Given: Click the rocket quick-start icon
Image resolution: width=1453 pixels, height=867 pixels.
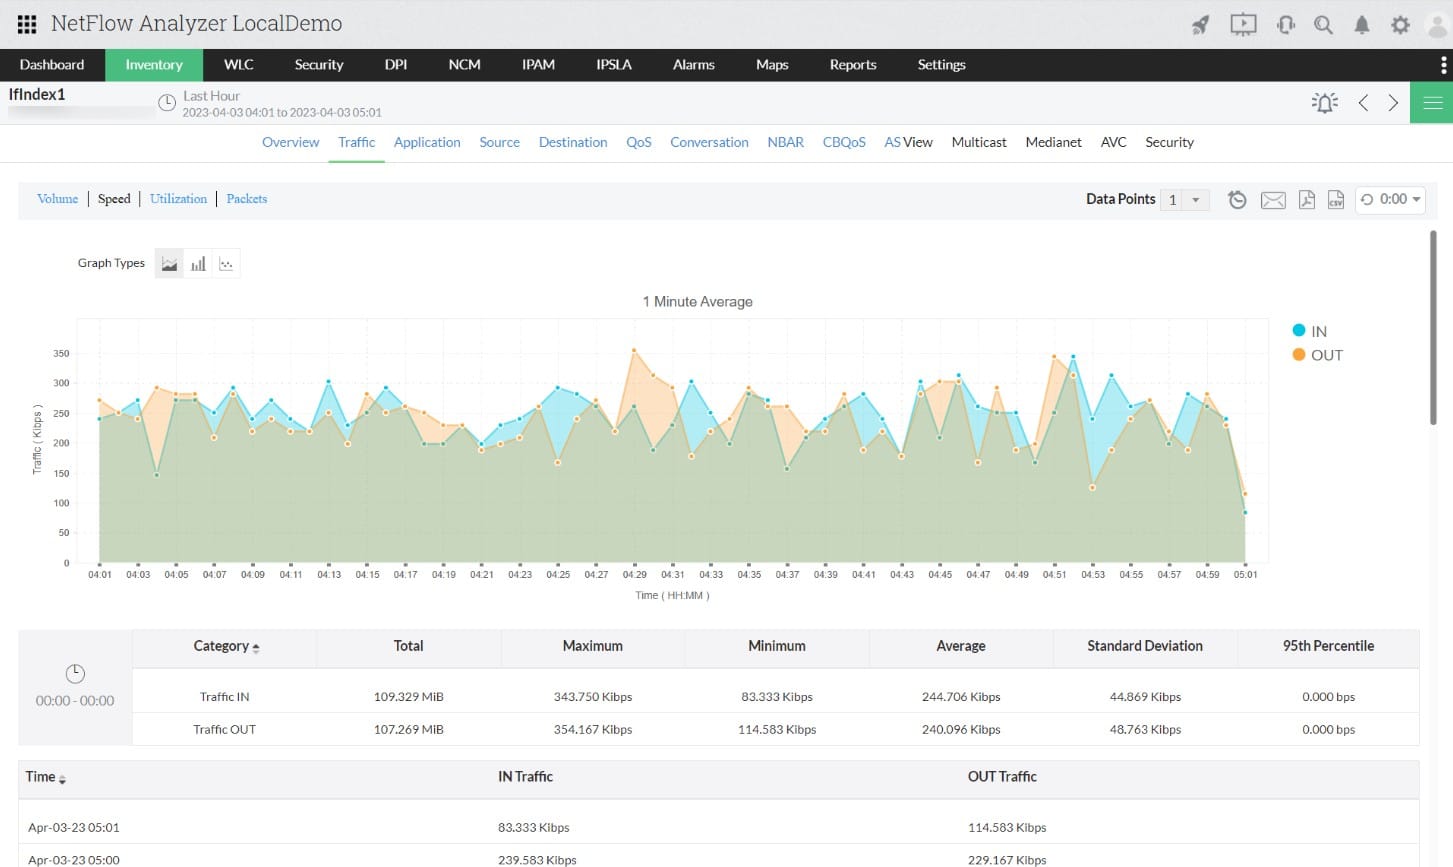Looking at the screenshot, I should (1201, 25).
